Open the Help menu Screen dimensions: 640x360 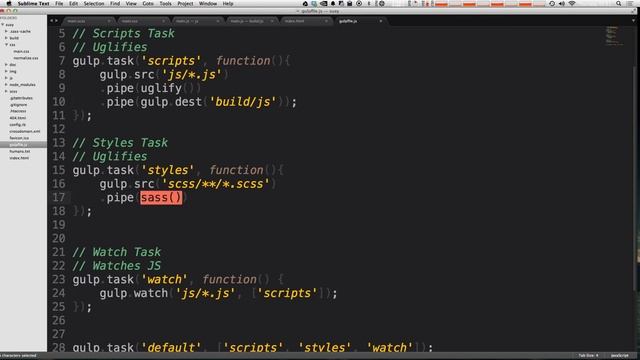click(x=228, y=4)
